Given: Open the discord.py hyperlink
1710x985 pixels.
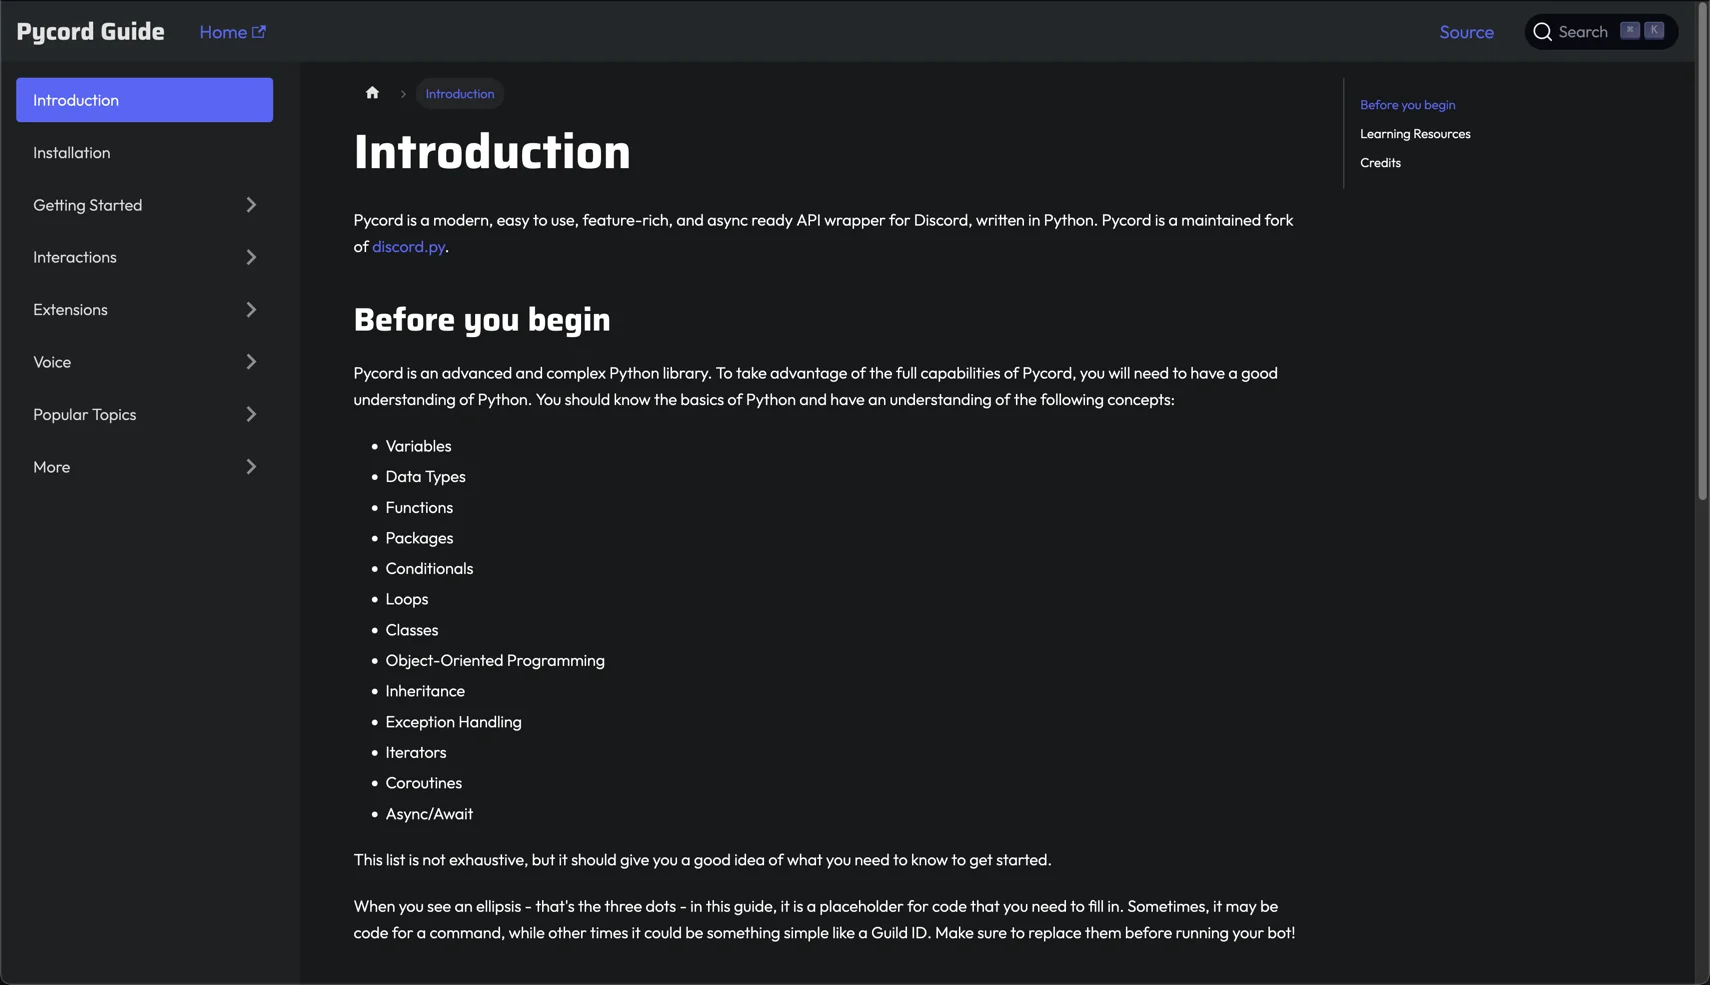Looking at the screenshot, I should tap(407, 246).
